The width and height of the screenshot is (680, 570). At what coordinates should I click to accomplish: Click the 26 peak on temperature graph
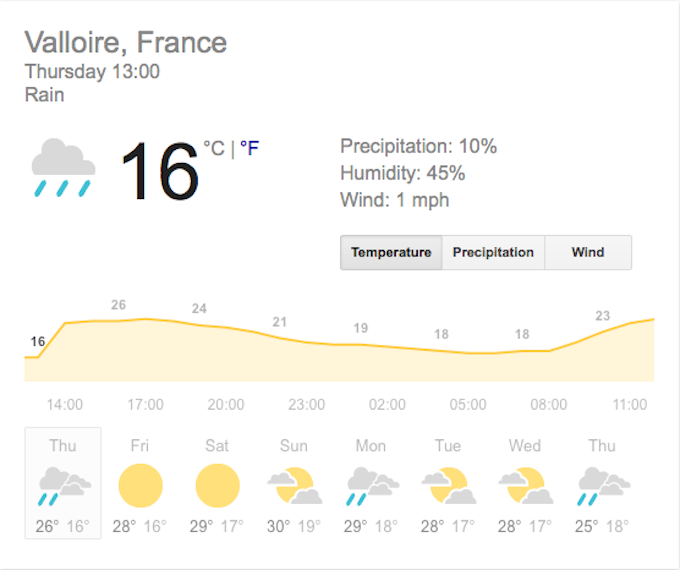[118, 305]
